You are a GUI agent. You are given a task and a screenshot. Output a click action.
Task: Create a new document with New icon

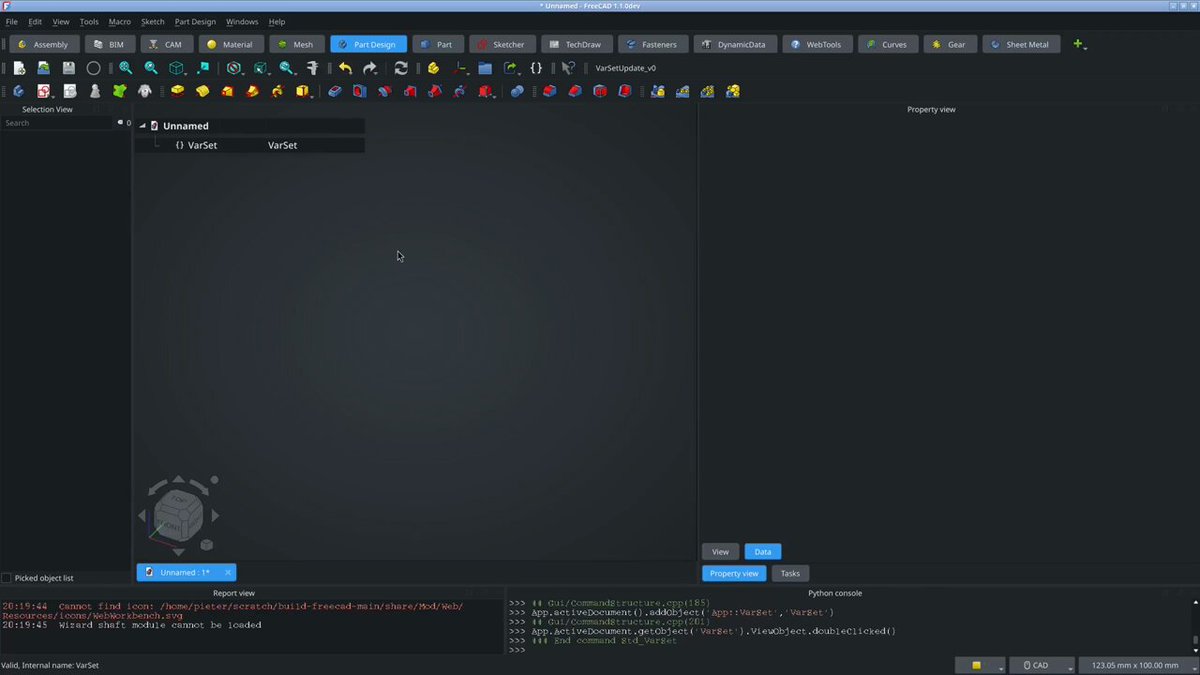pyautogui.click(x=19, y=68)
